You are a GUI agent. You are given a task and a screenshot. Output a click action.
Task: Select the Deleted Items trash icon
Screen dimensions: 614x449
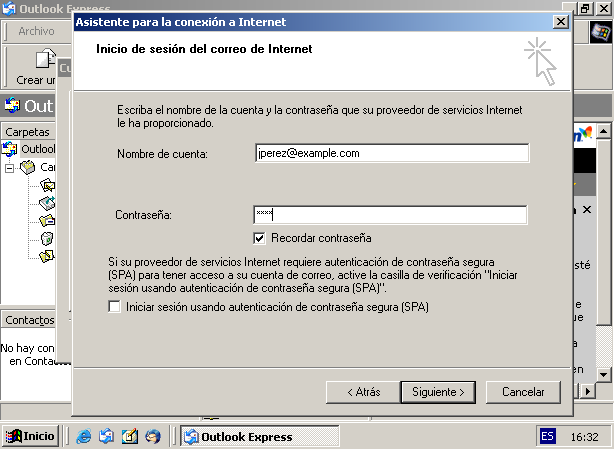(x=47, y=238)
